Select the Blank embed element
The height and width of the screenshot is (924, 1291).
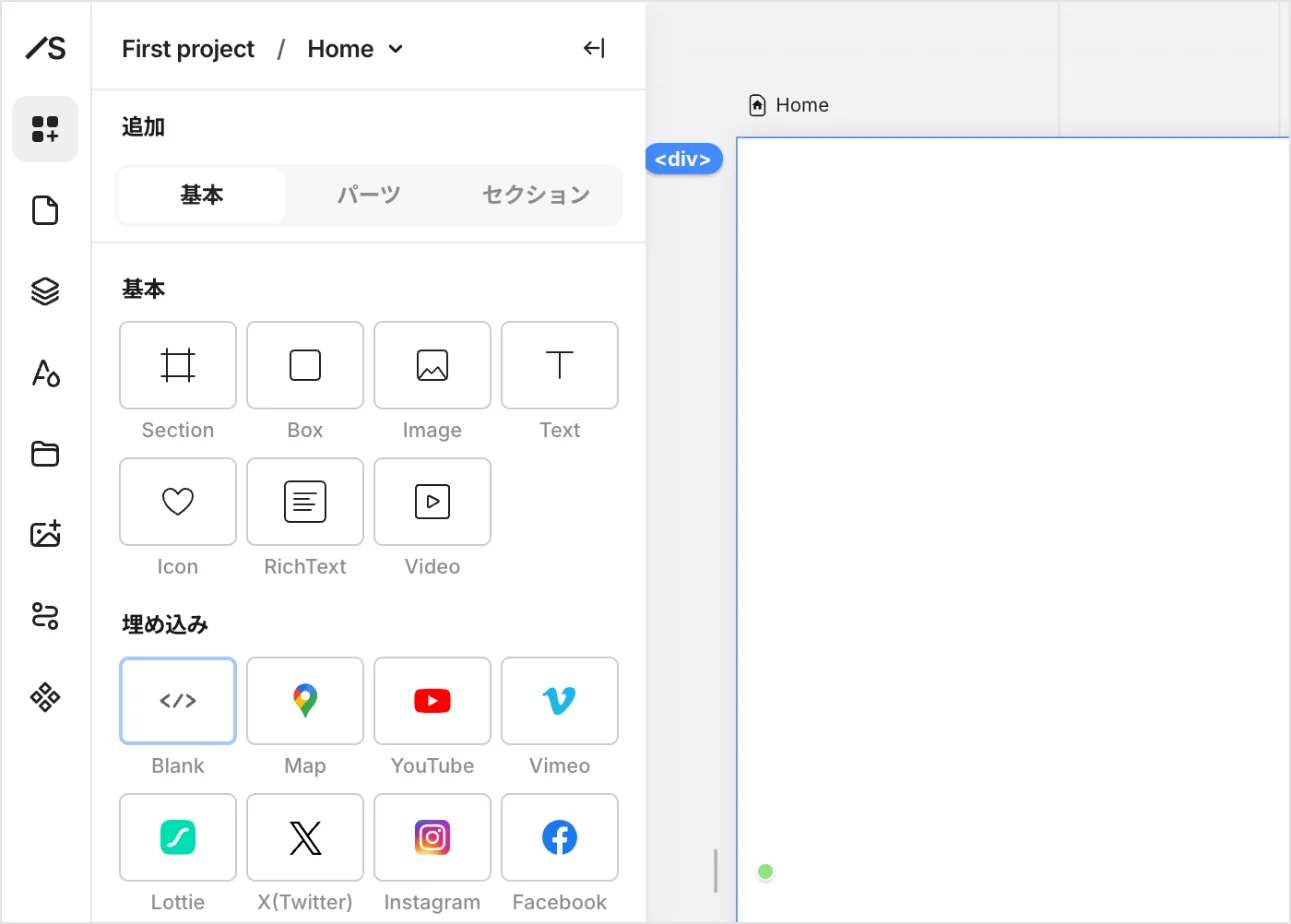click(x=178, y=701)
